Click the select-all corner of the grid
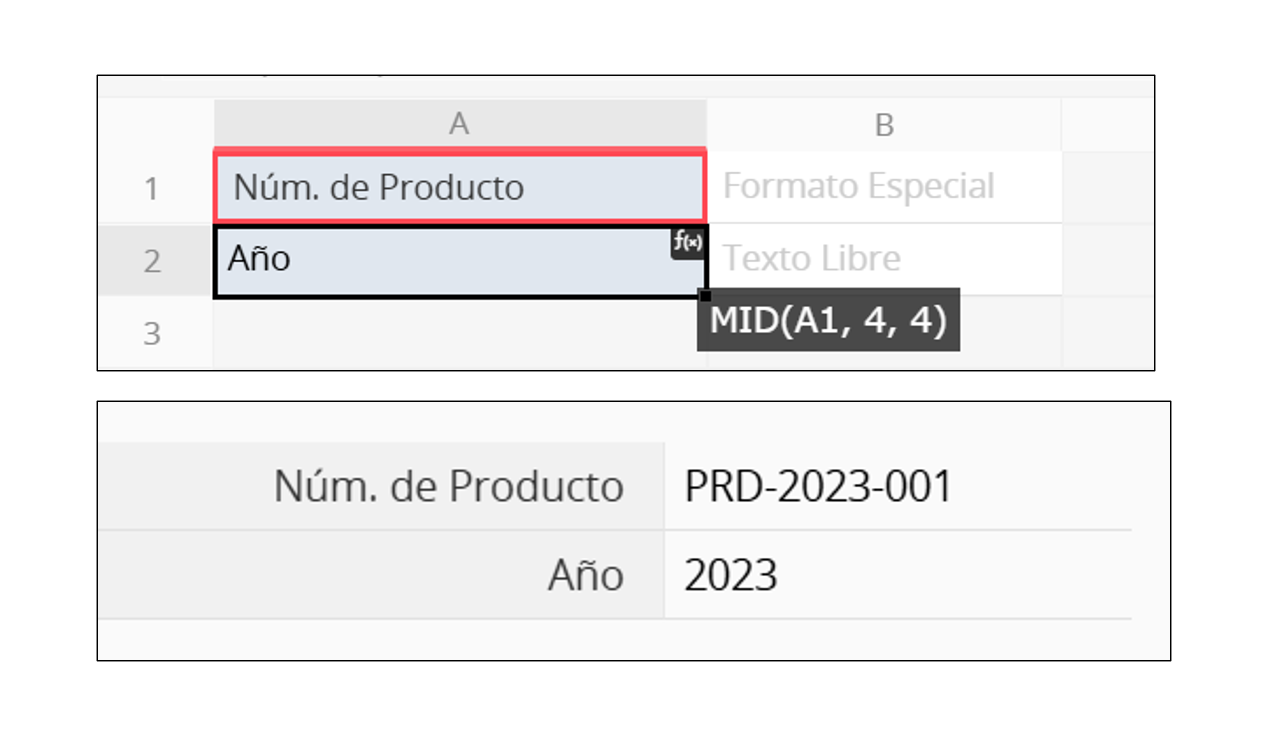This screenshot has width=1277, height=739. pos(155,124)
